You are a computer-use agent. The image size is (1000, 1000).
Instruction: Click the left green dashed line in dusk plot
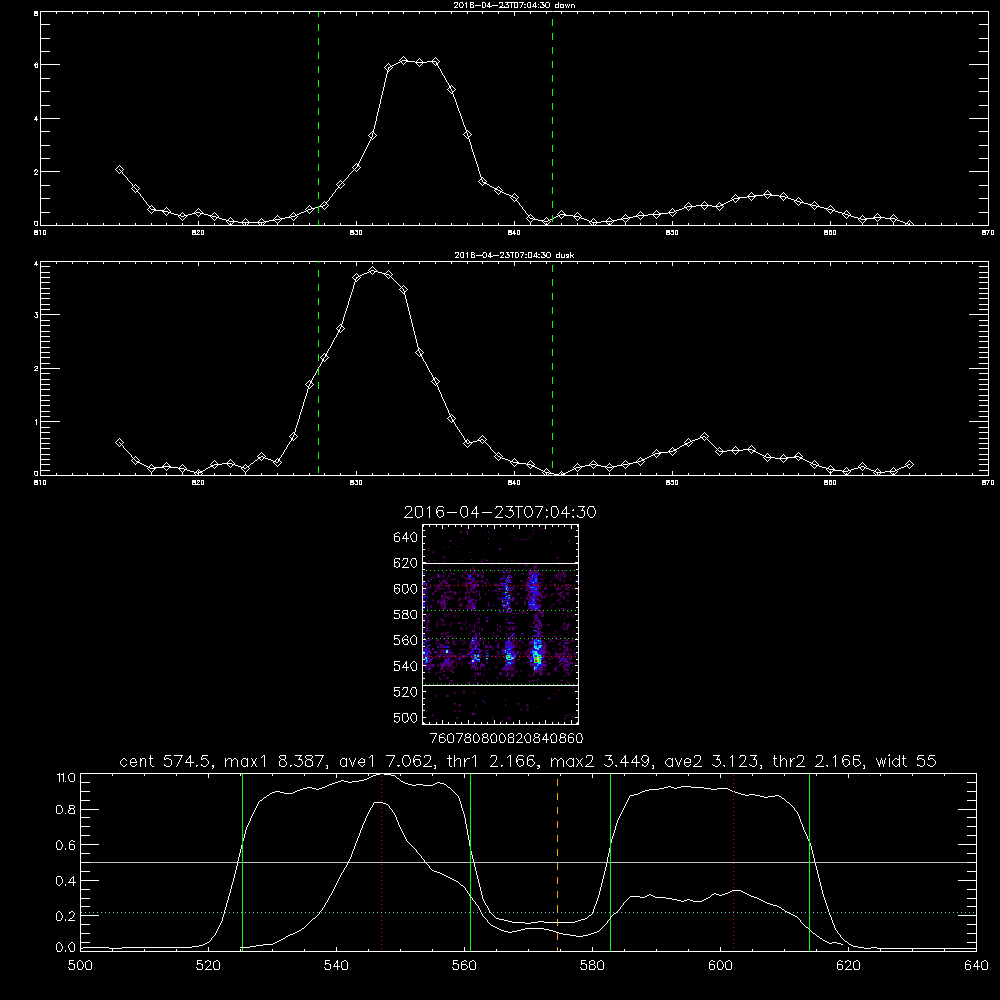pos(318,369)
